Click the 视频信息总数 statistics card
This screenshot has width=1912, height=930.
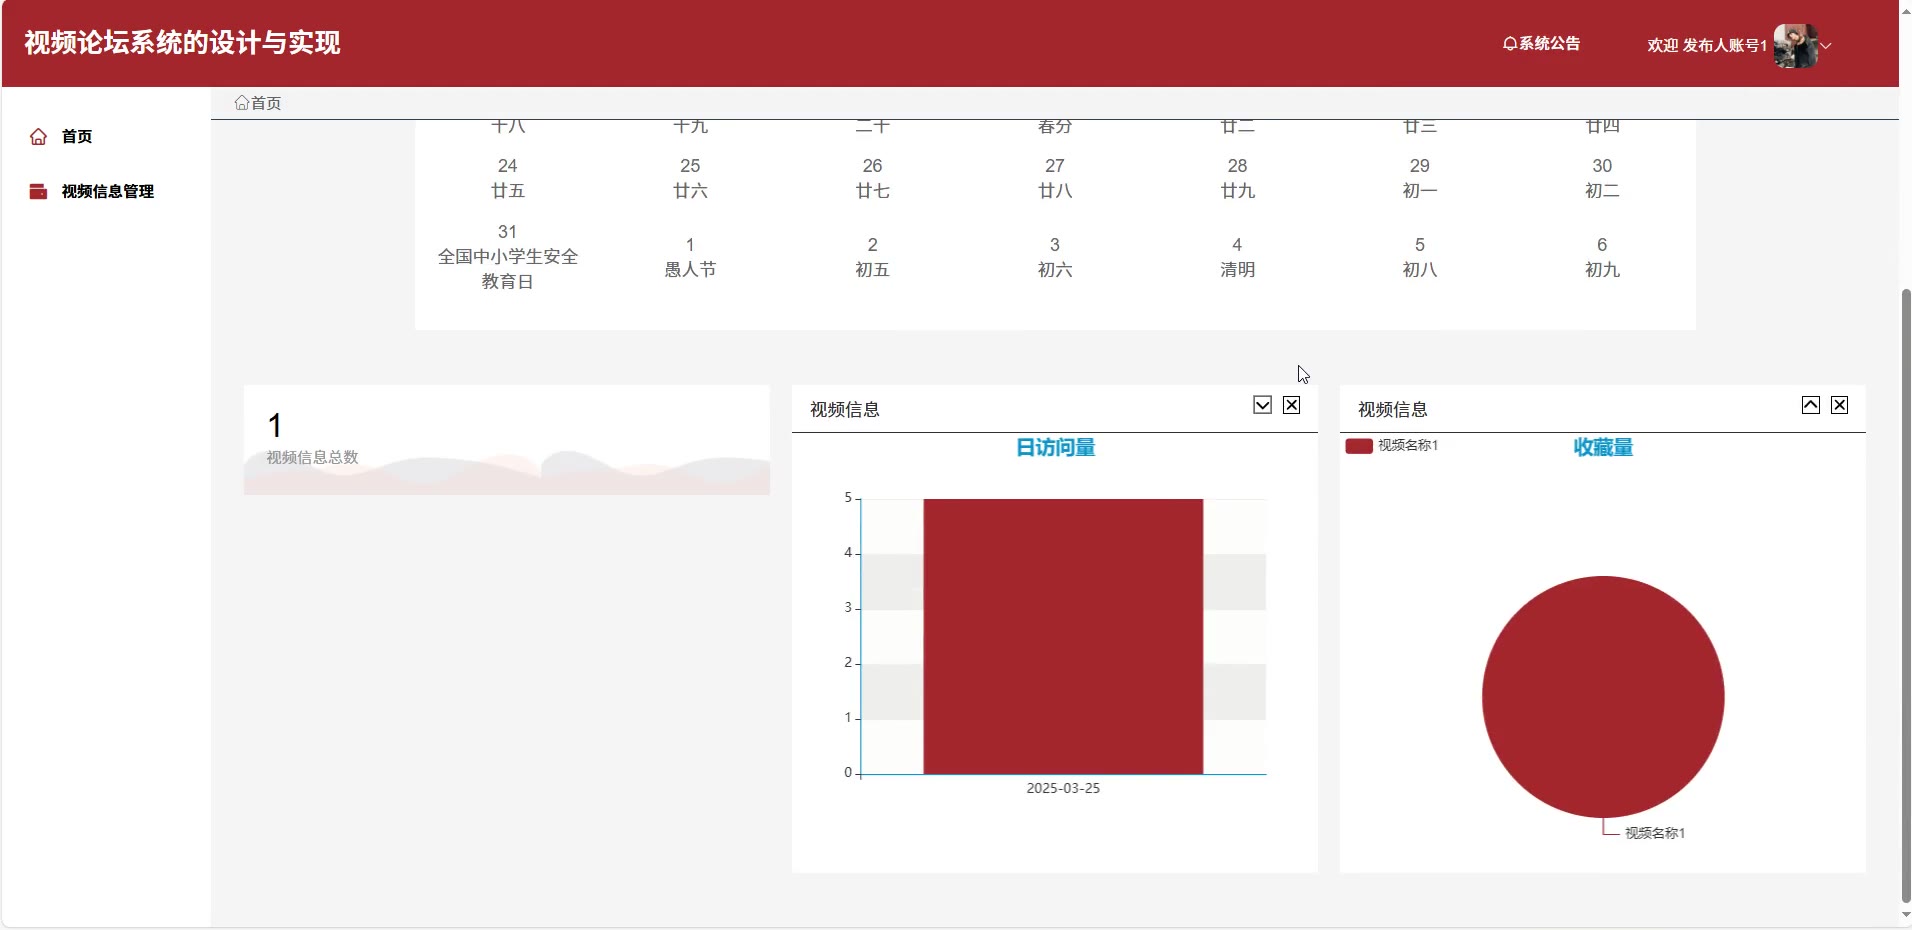click(x=506, y=440)
